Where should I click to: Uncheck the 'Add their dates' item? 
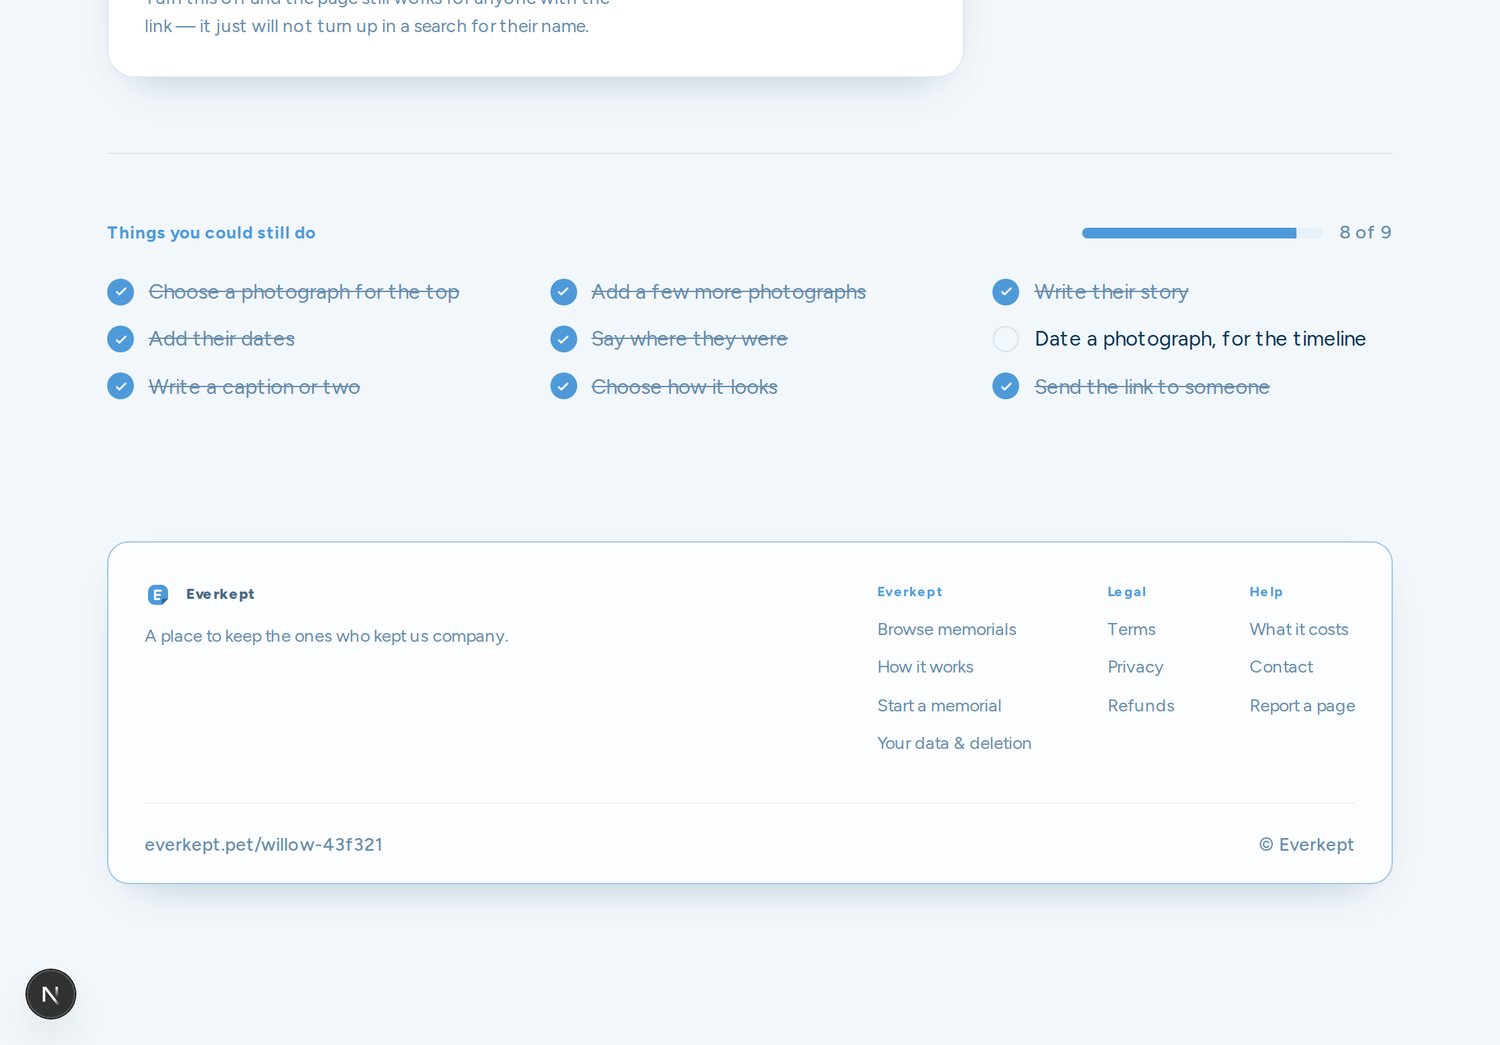(x=120, y=339)
